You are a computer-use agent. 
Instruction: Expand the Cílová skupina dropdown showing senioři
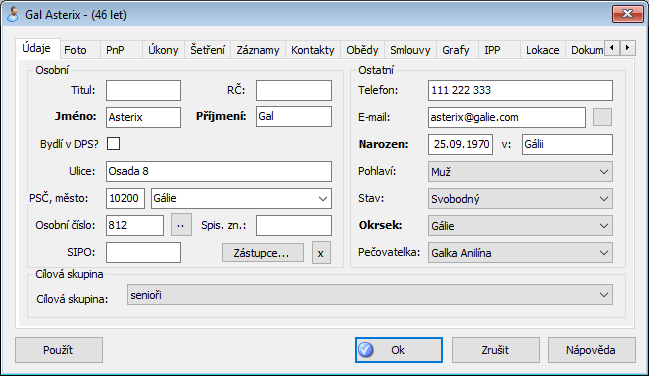click(370, 295)
